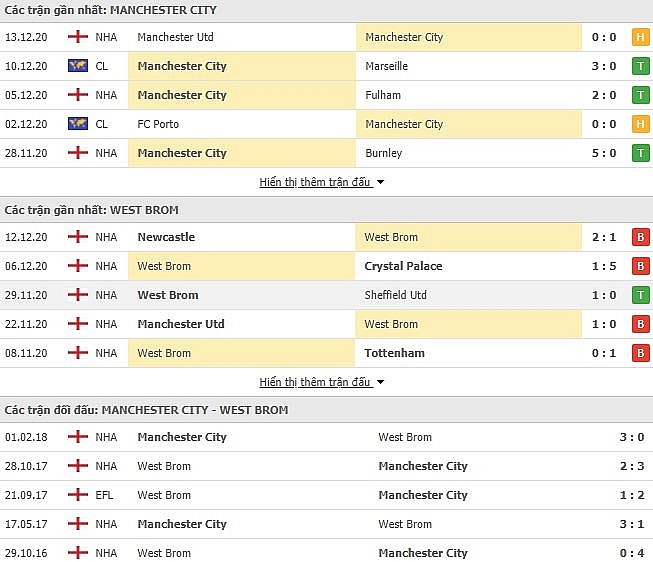Click the red B badge for Tottenham match
The image size is (653, 562).
pyautogui.click(x=640, y=353)
